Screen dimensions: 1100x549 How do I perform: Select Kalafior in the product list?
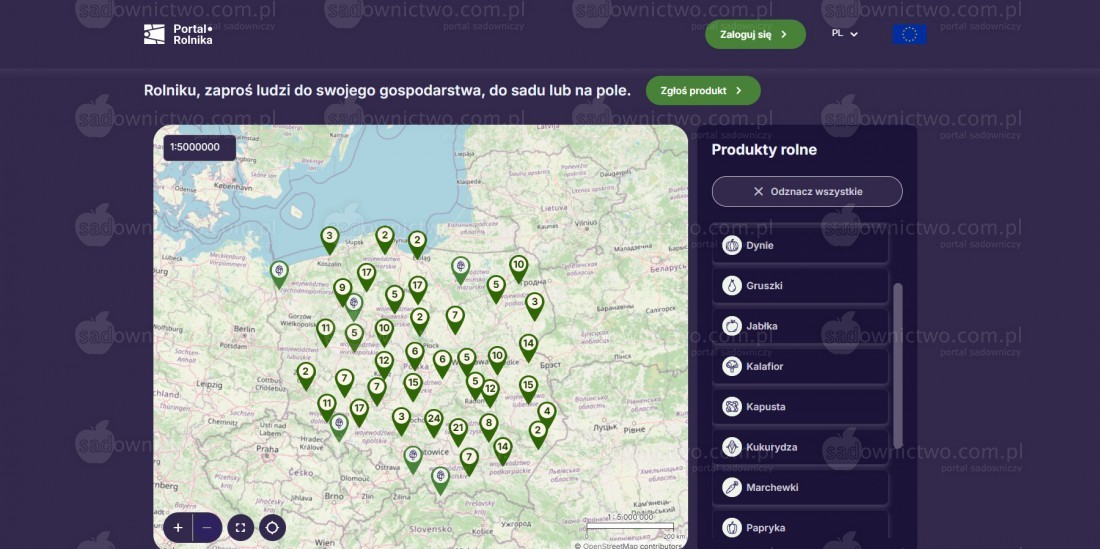pyautogui.click(x=800, y=367)
